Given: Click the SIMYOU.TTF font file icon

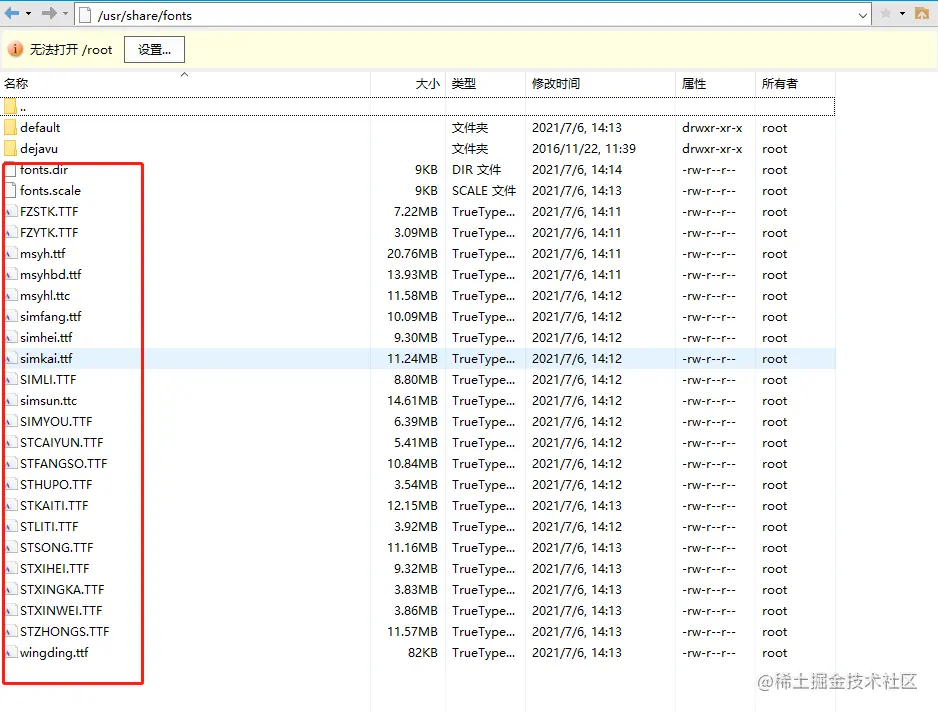Looking at the screenshot, I should click(x=10, y=422).
